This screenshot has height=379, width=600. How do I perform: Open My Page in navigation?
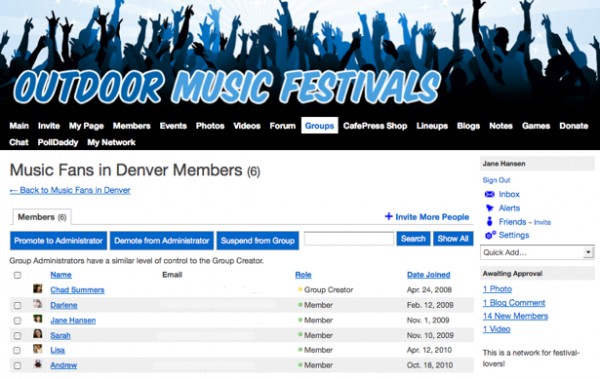tap(86, 126)
